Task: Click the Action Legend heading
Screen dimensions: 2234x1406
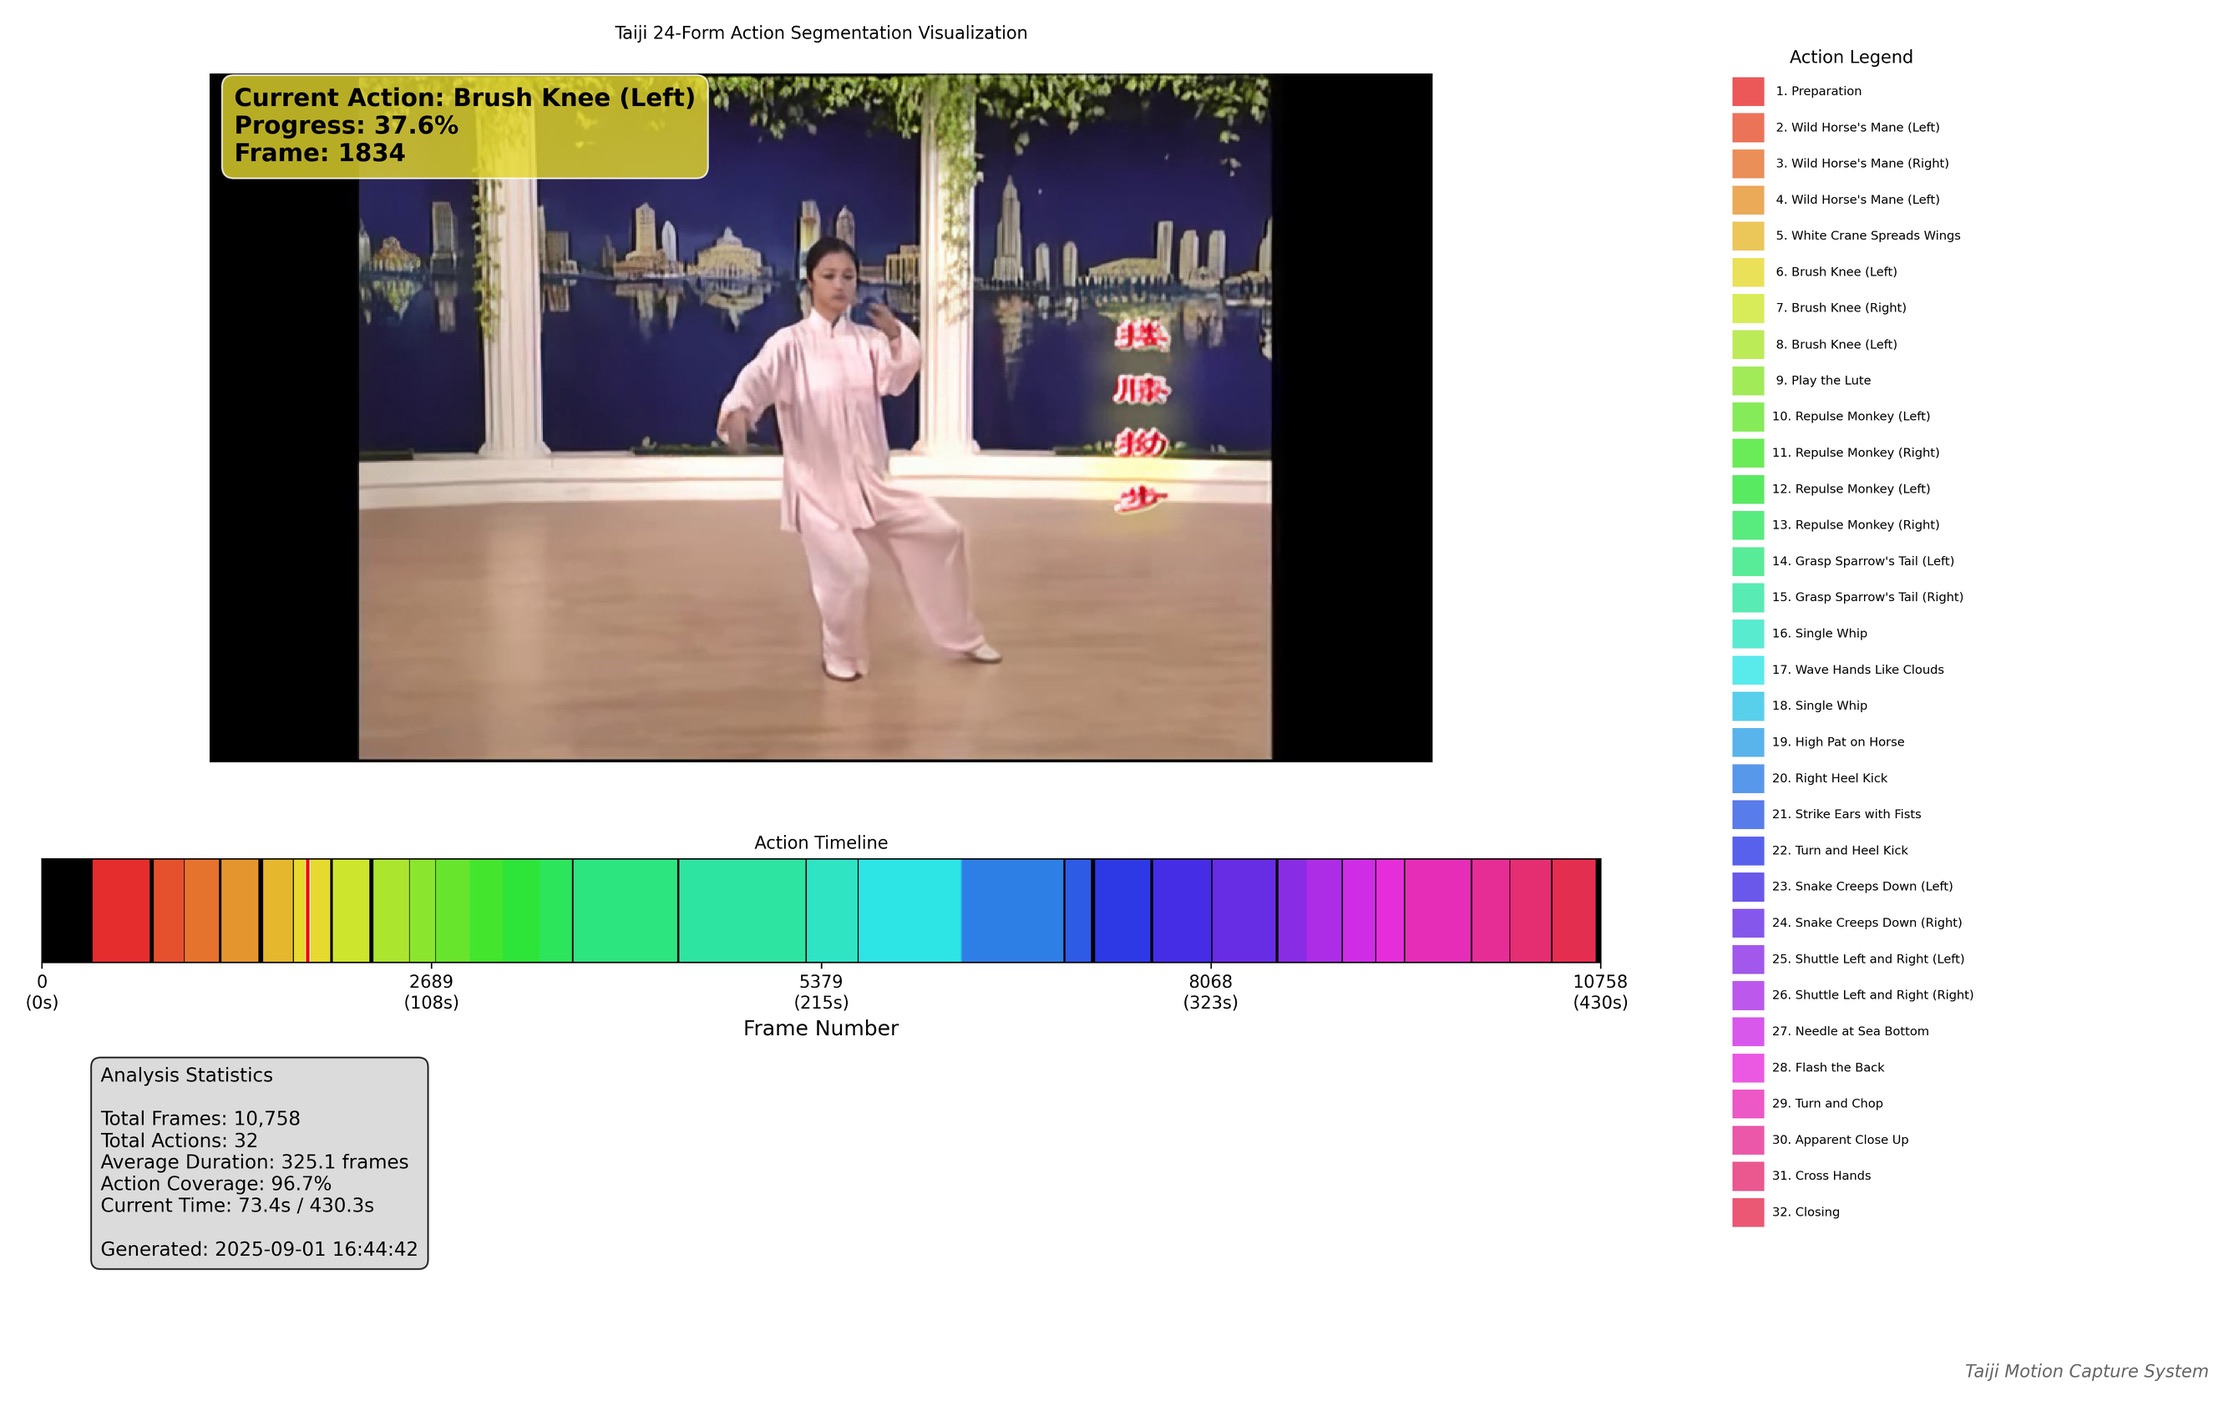Action: [1850, 57]
